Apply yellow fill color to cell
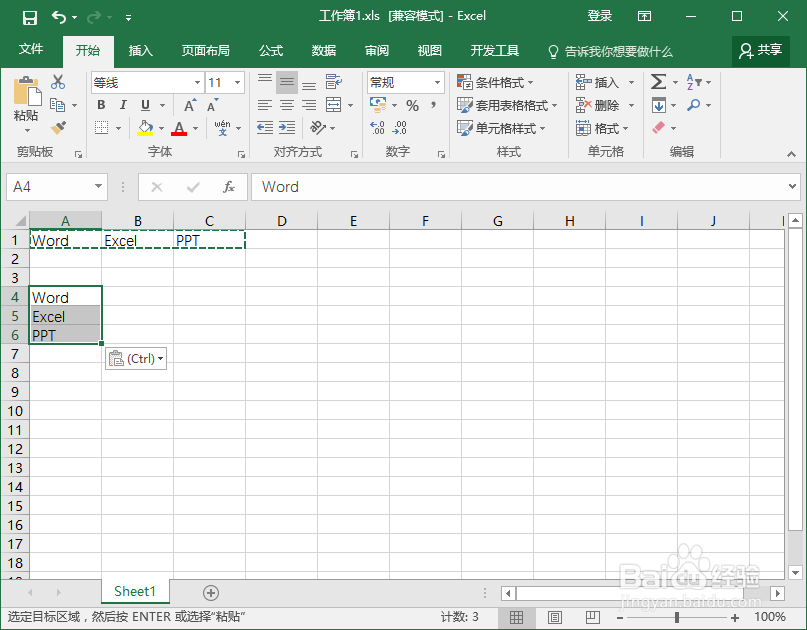The image size is (807, 630). click(145, 128)
